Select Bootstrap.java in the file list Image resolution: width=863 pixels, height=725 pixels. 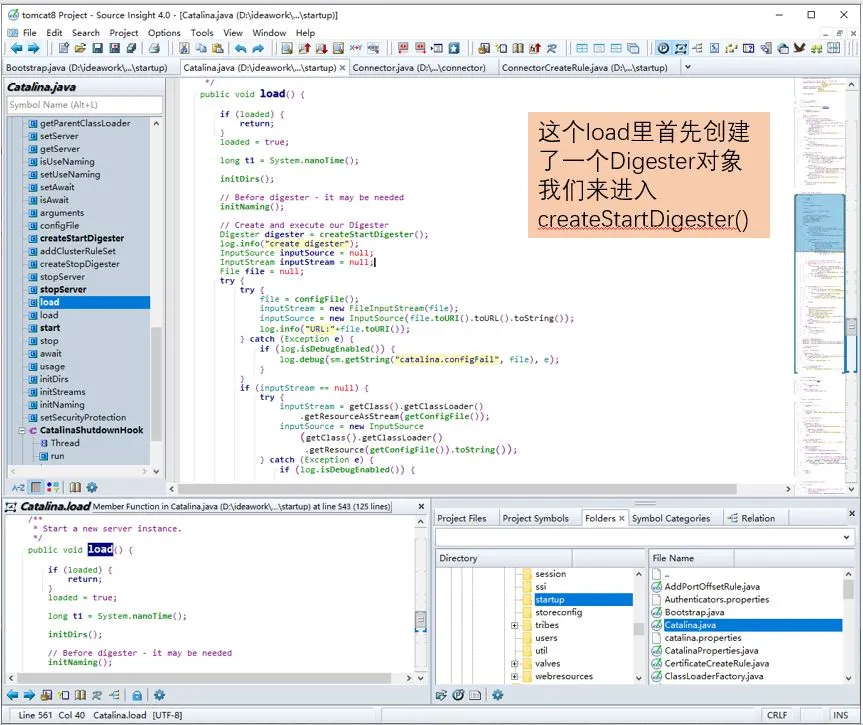694,613
